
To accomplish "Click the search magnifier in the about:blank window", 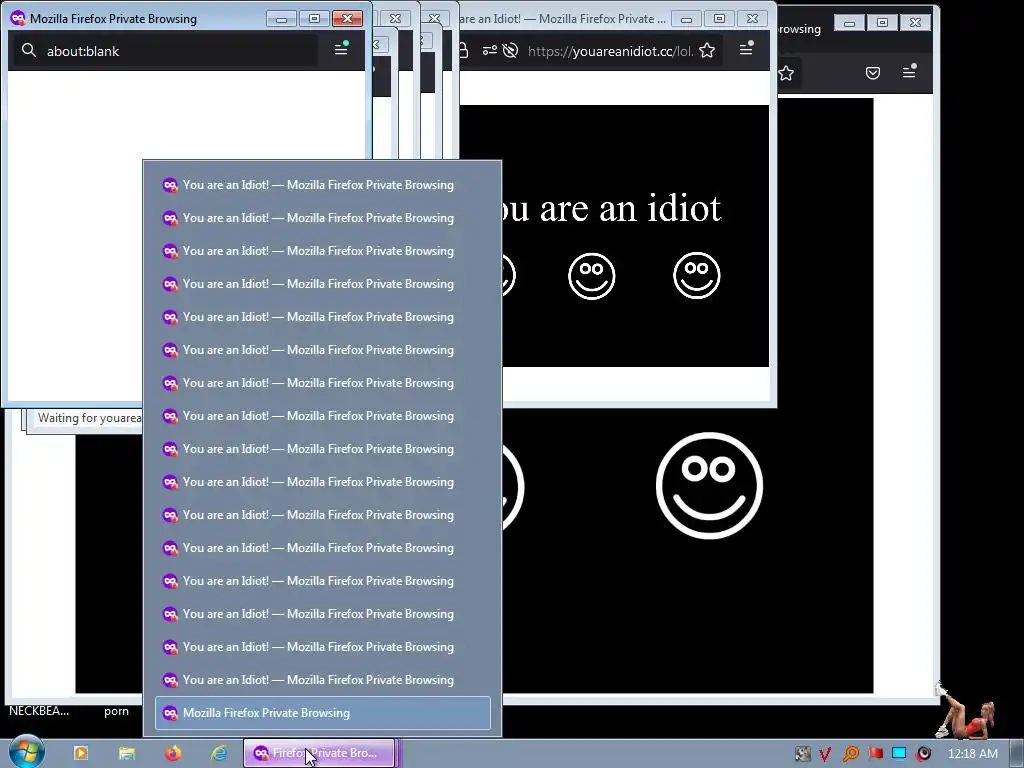I will [29, 50].
